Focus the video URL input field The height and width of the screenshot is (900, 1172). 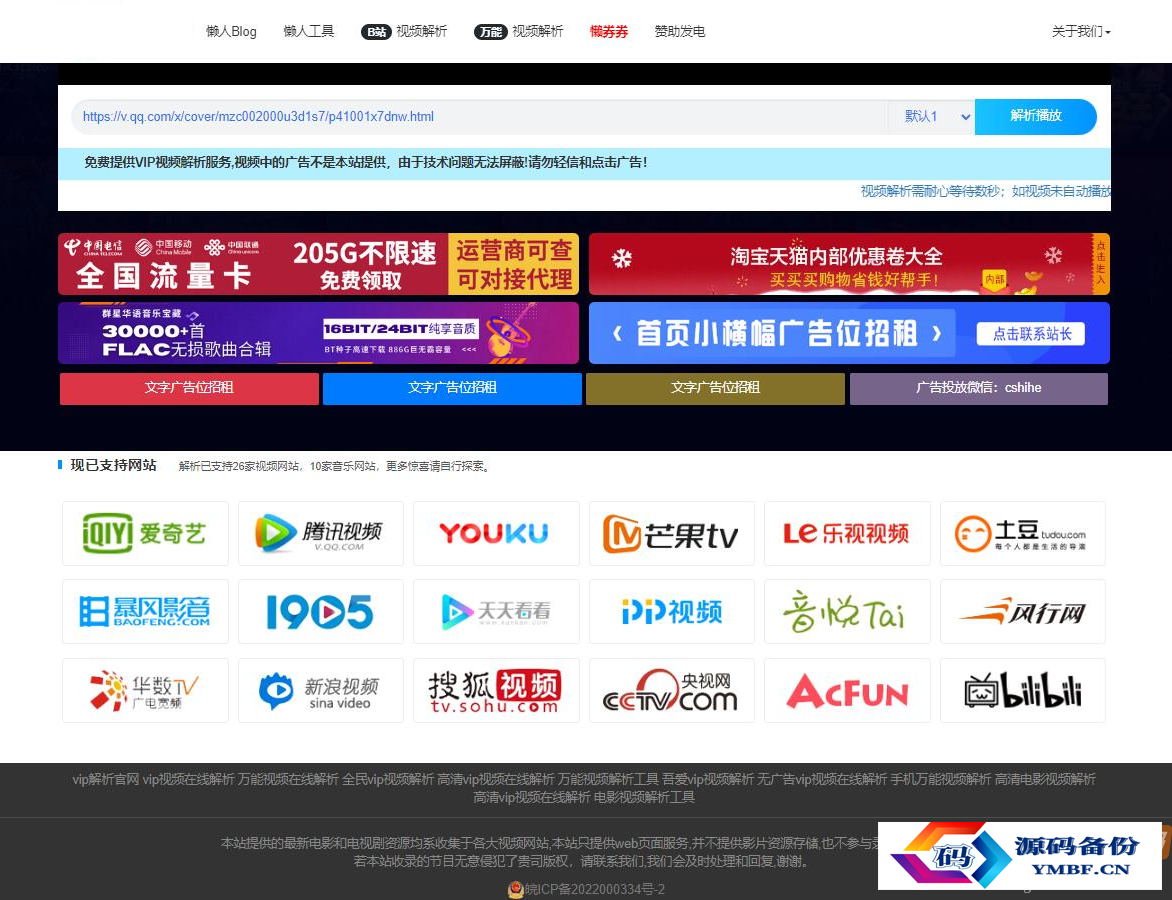(x=480, y=117)
